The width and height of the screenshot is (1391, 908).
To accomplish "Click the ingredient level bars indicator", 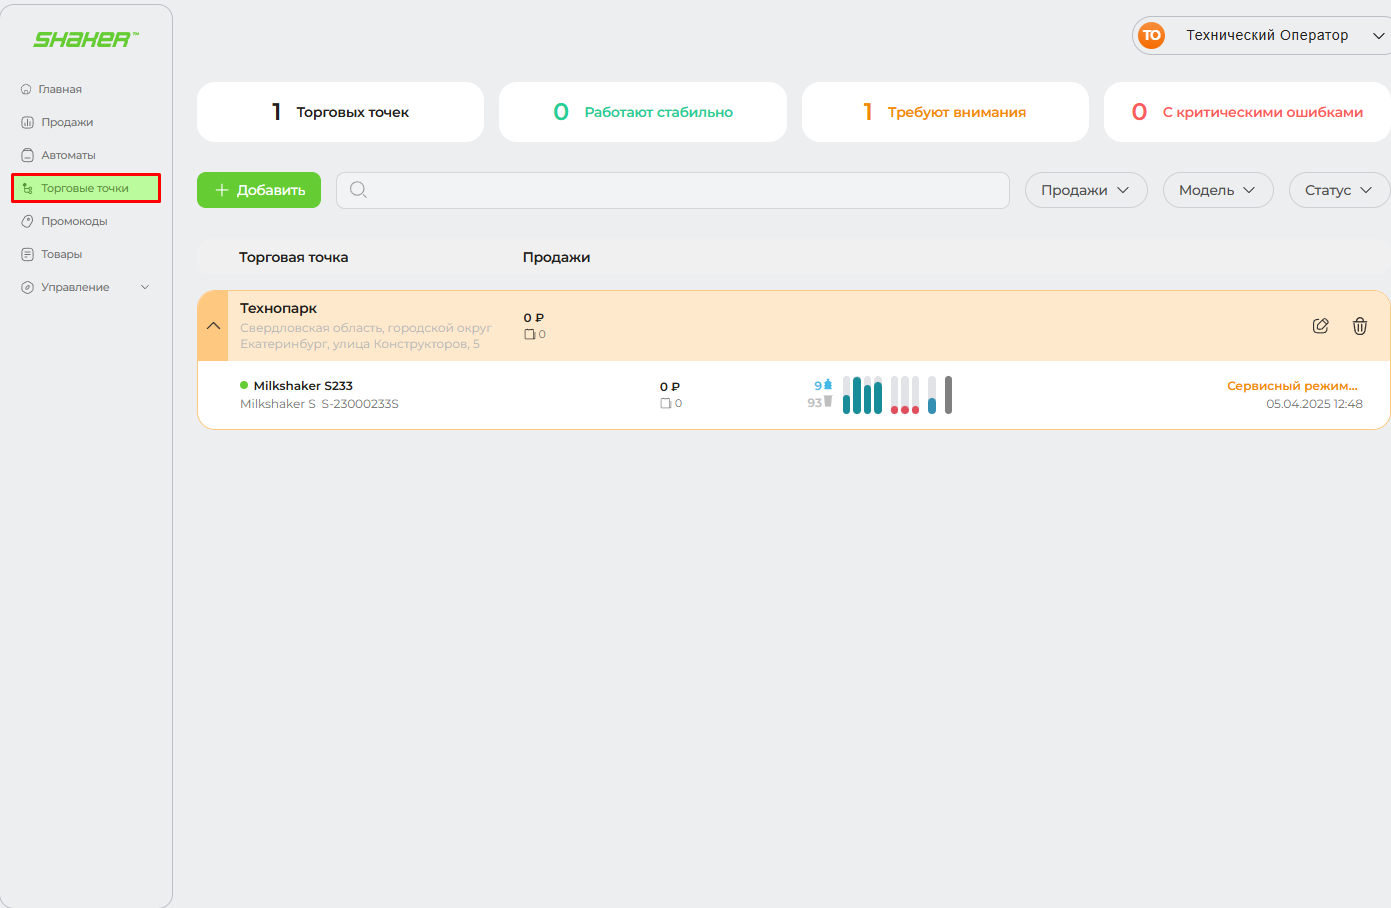I will [x=897, y=395].
